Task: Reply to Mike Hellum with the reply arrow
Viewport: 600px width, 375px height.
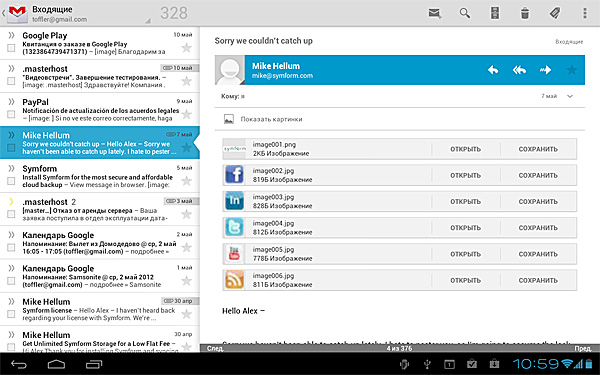Action: pyautogui.click(x=493, y=70)
